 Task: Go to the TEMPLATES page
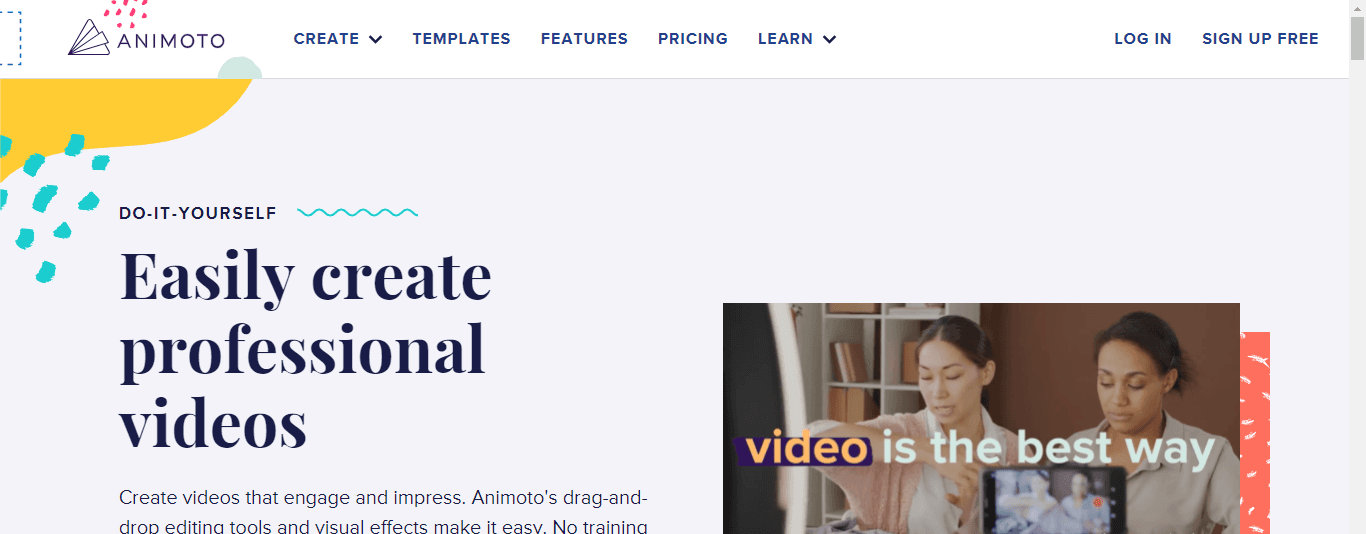461,39
